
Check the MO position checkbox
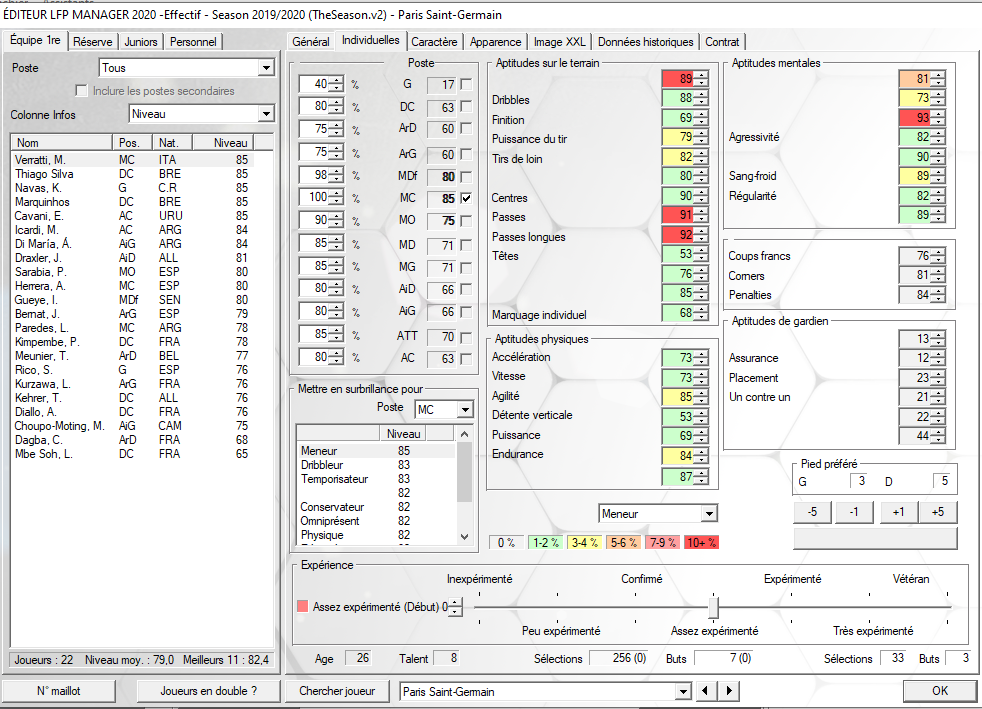point(466,220)
